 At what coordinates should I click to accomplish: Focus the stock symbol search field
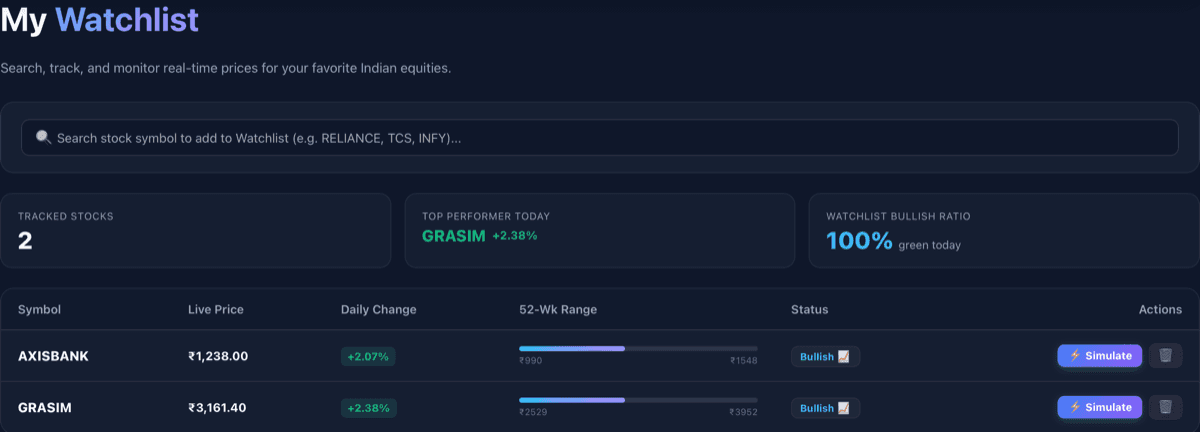click(600, 138)
